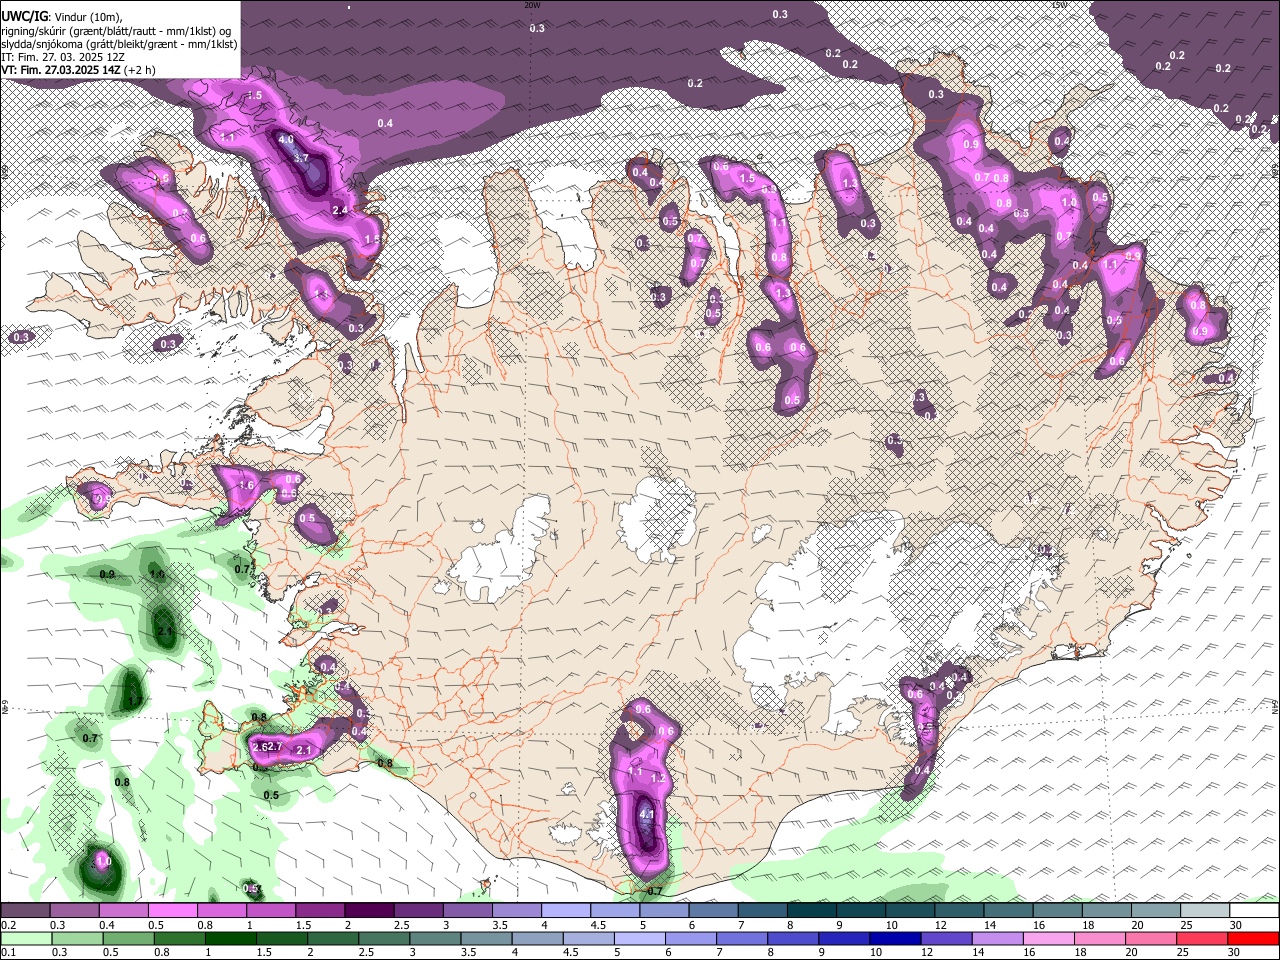The width and height of the screenshot is (1280, 960).
Task: Click the darkest purple swatch in the upper legend
Action: click(x=369, y=910)
